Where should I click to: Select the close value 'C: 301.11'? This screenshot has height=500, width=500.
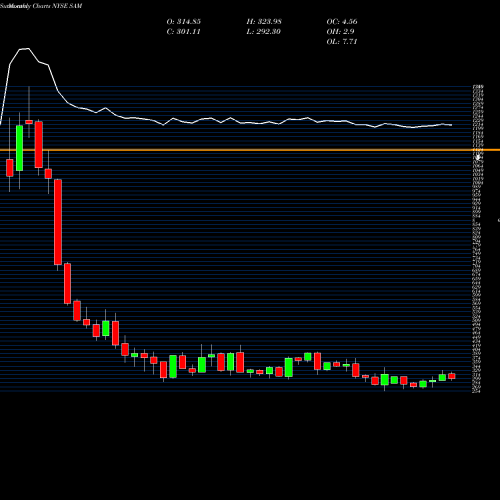(x=183, y=31)
